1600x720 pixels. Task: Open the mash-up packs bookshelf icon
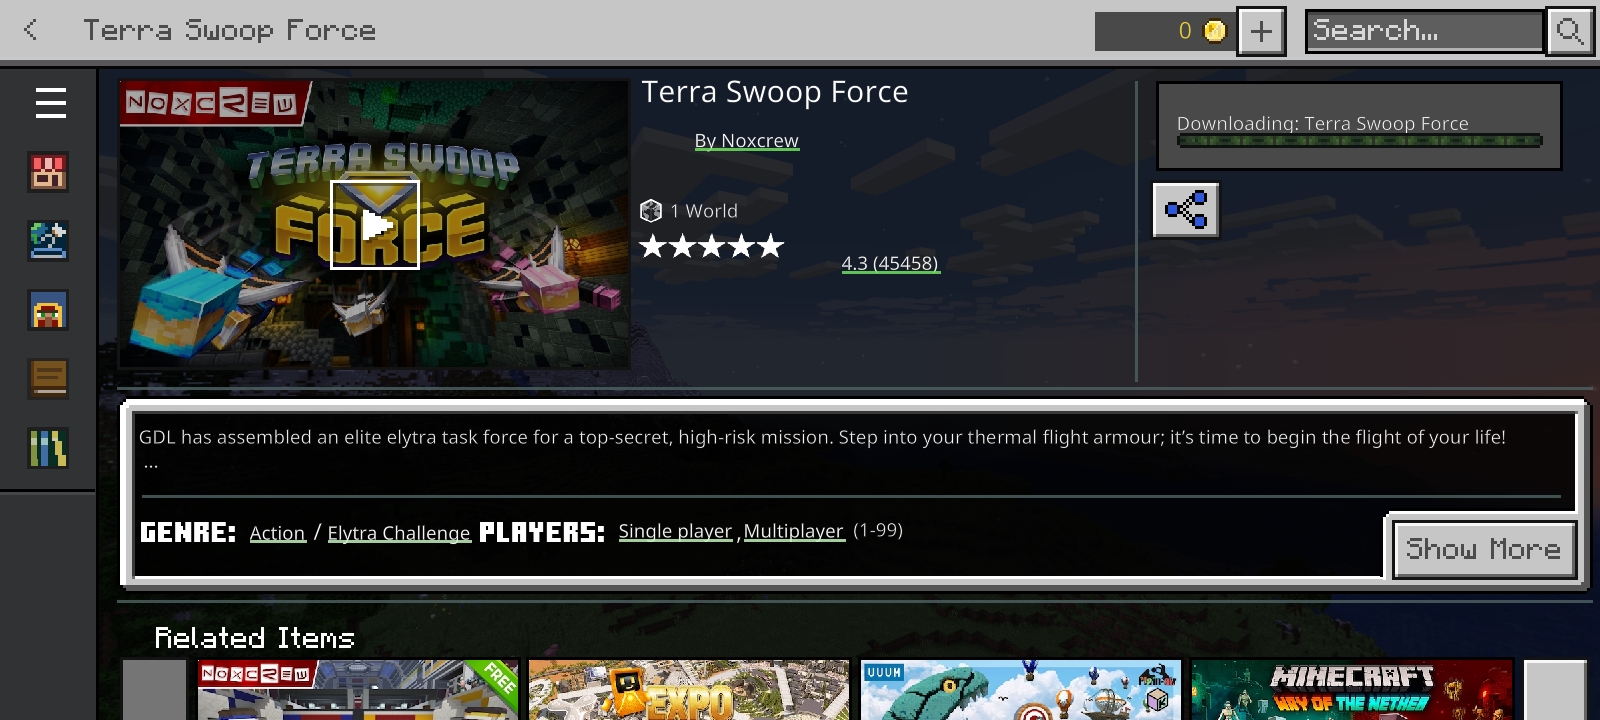pos(48,448)
